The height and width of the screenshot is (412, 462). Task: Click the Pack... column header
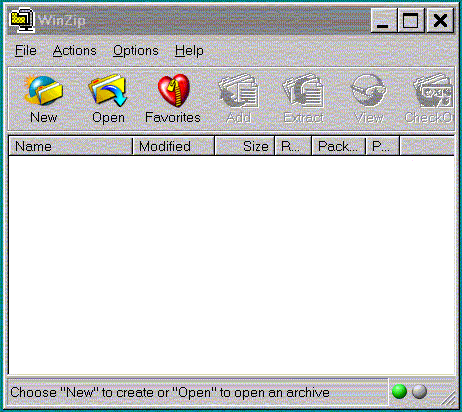[338, 146]
